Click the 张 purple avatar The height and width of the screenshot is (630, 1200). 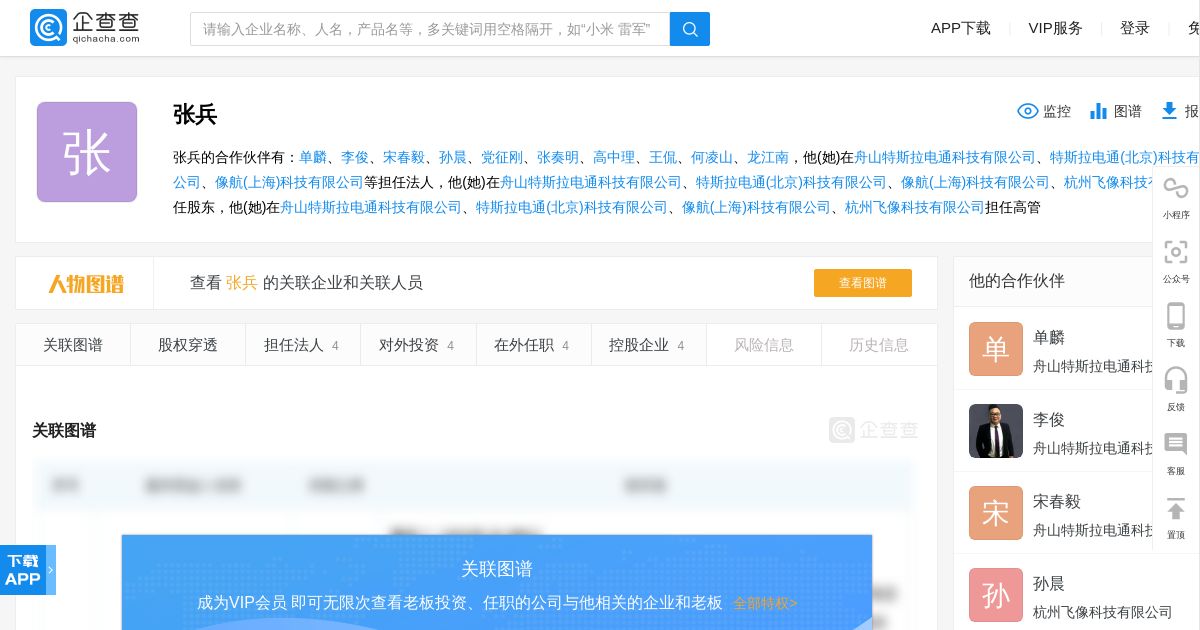click(87, 152)
